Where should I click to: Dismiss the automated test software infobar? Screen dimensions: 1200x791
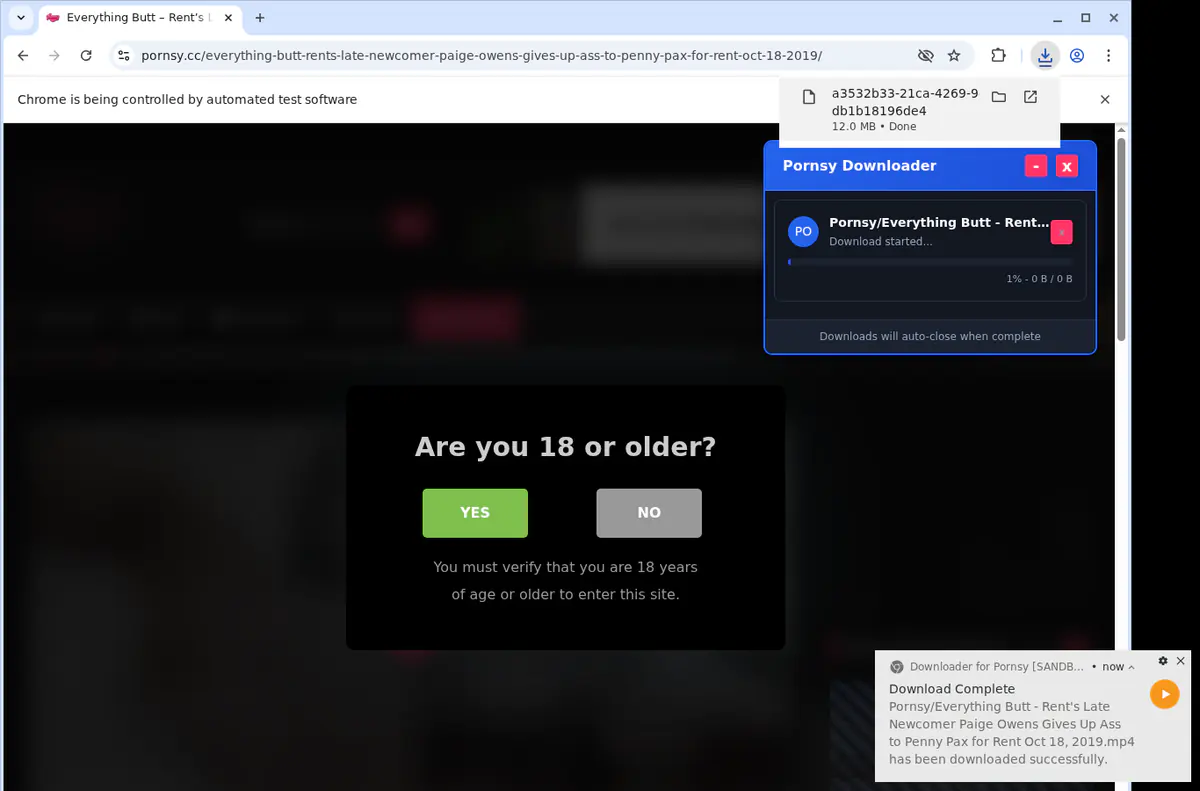pyautogui.click(x=1105, y=99)
